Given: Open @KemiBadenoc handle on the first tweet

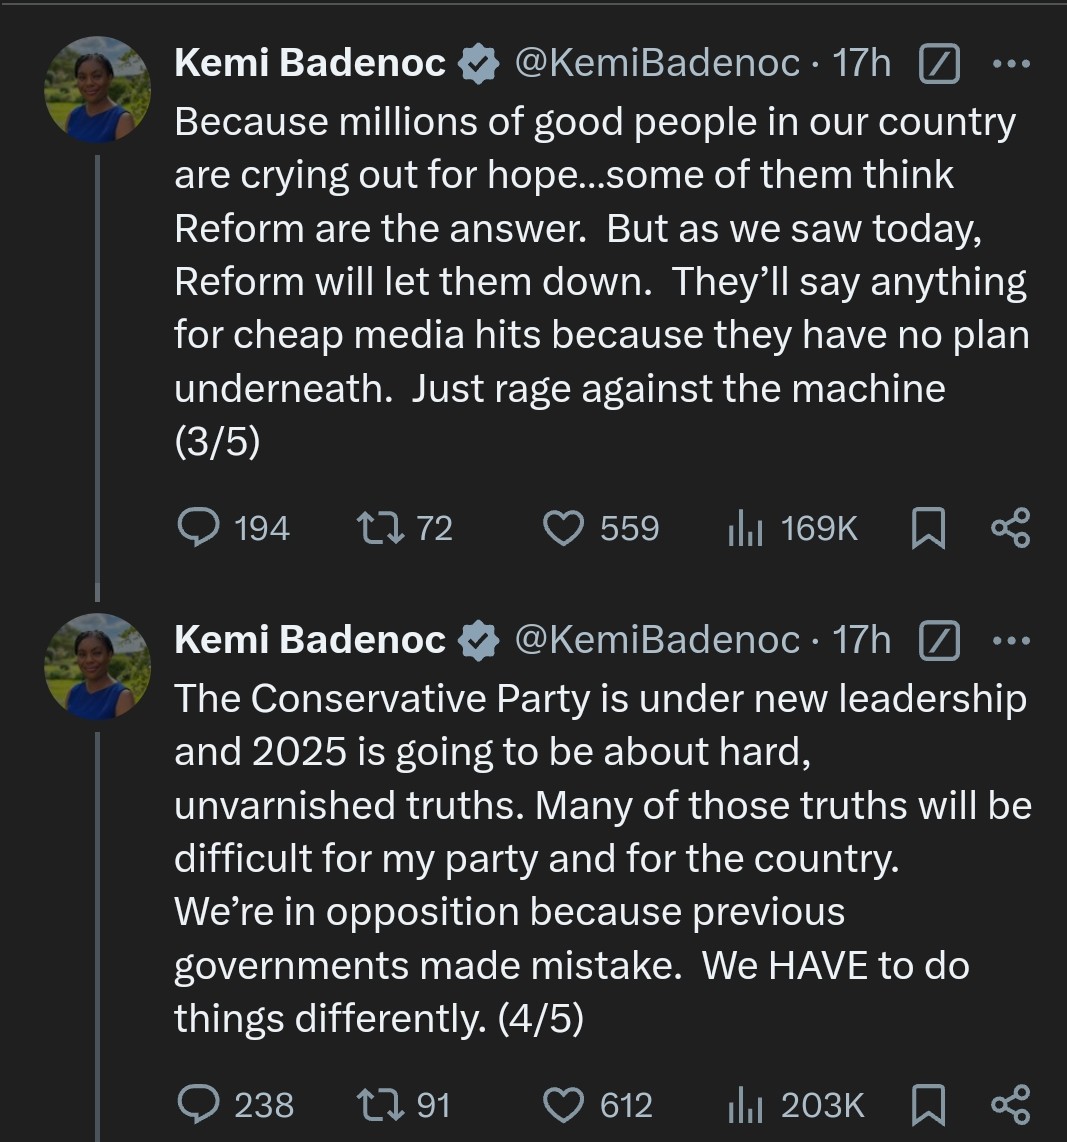Looking at the screenshot, I should tap(657, 64).
